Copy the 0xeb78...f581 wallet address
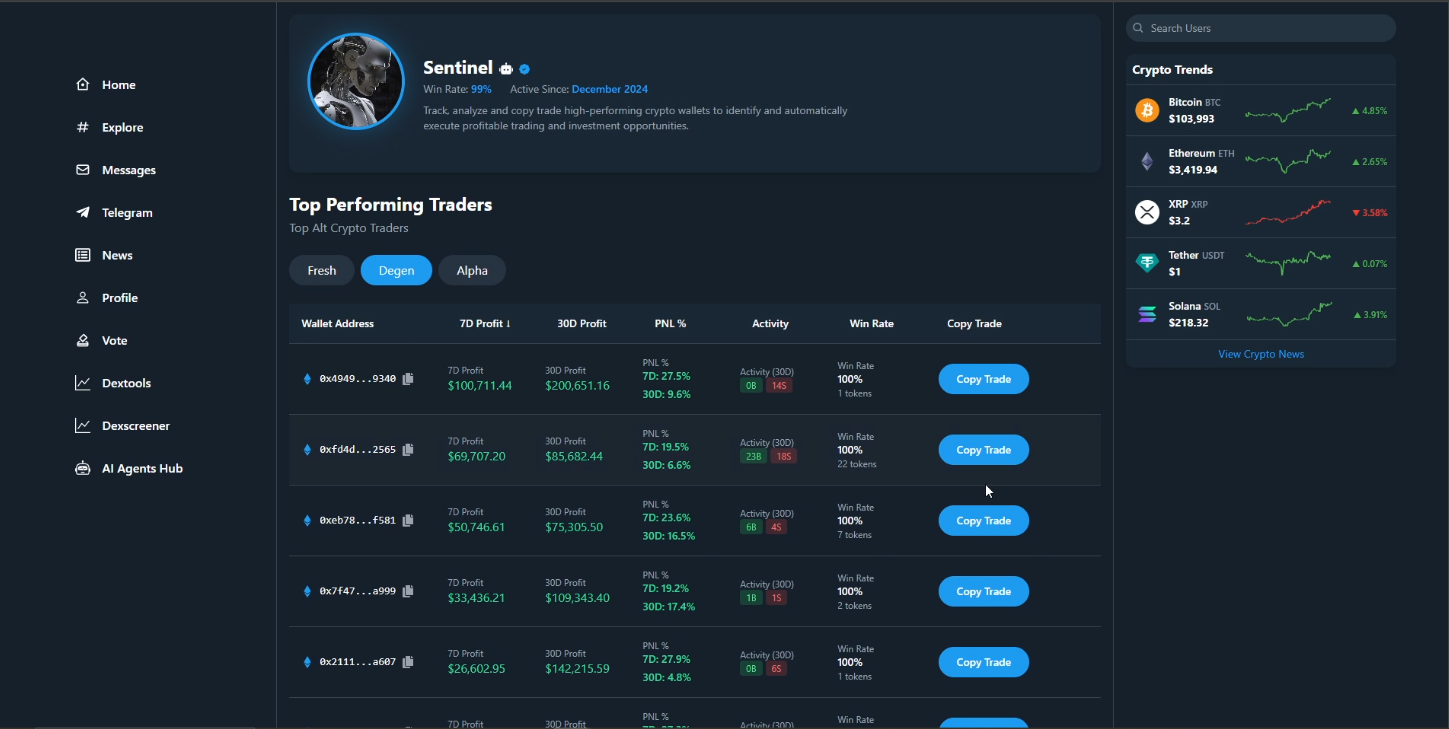This screenshot has width=1449, height=729. tap(408, 521)
